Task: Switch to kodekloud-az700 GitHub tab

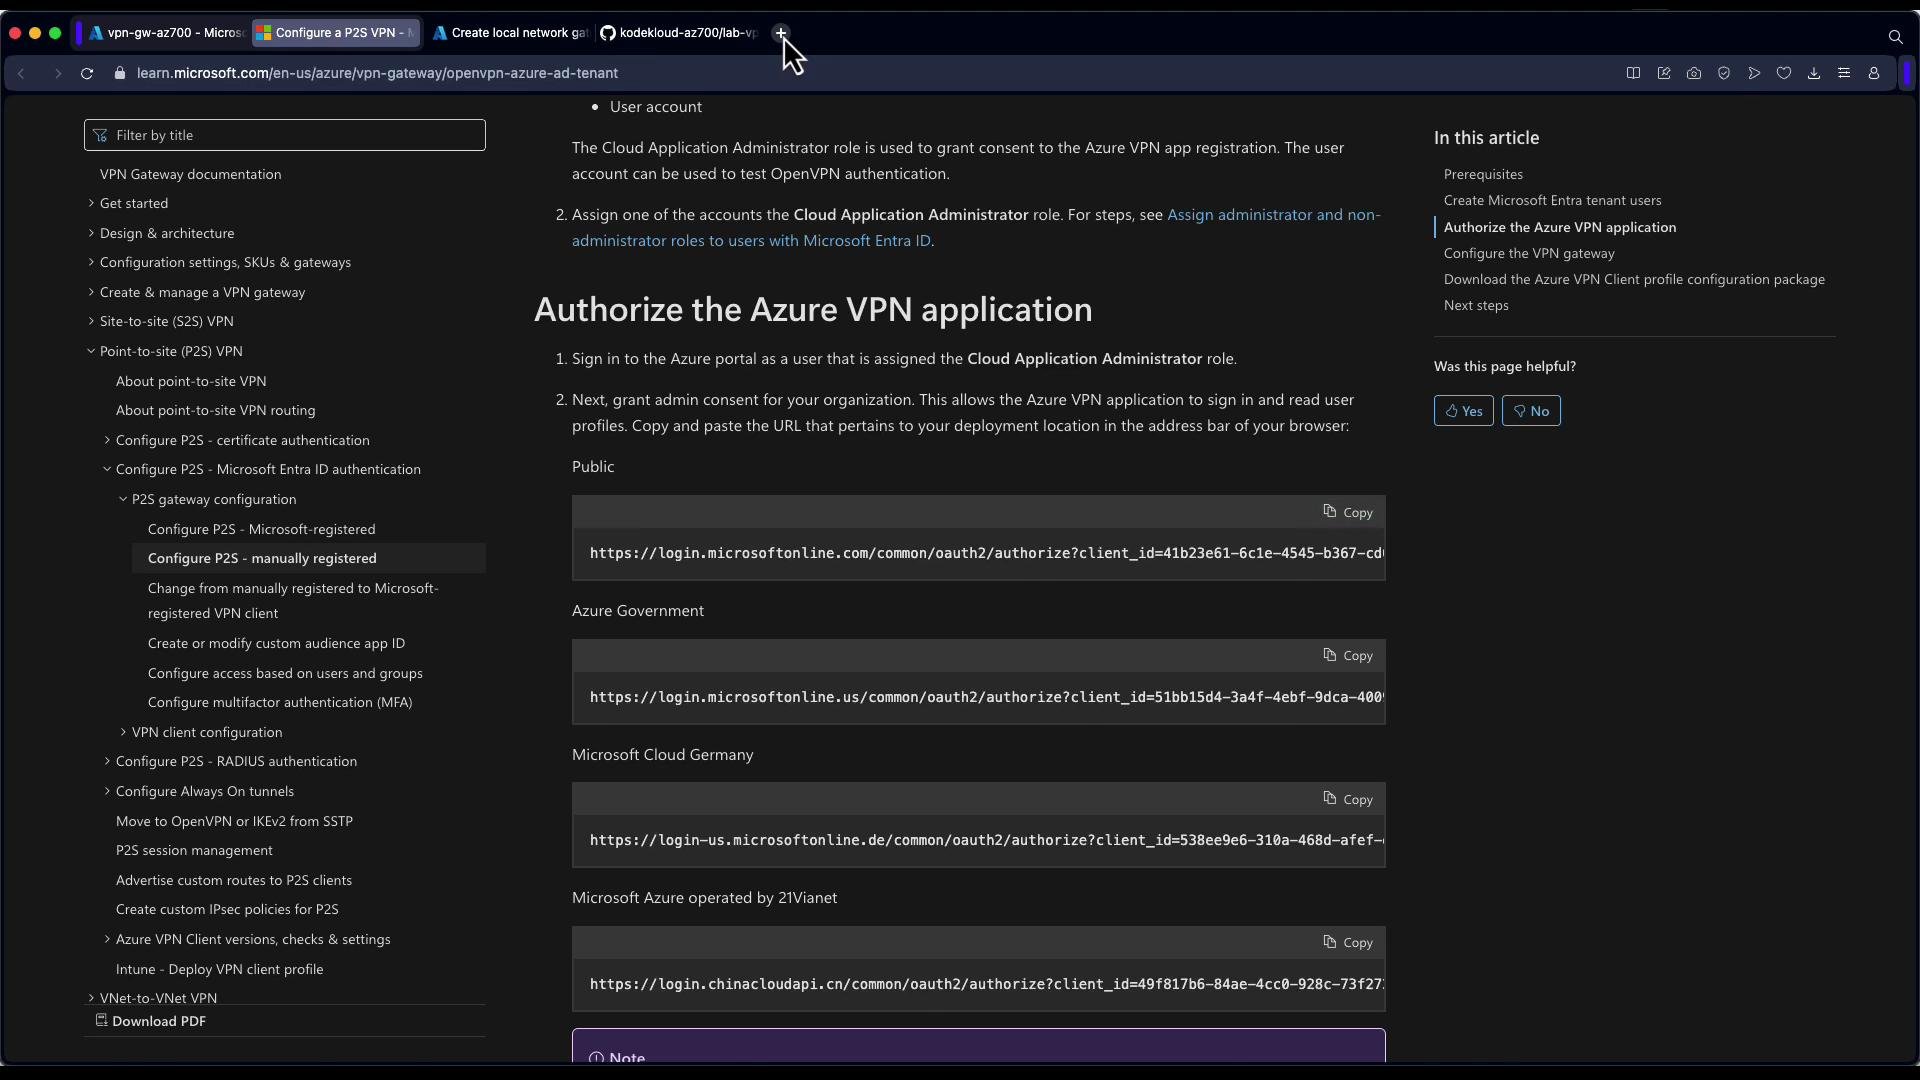Action: tap(680, 33)
